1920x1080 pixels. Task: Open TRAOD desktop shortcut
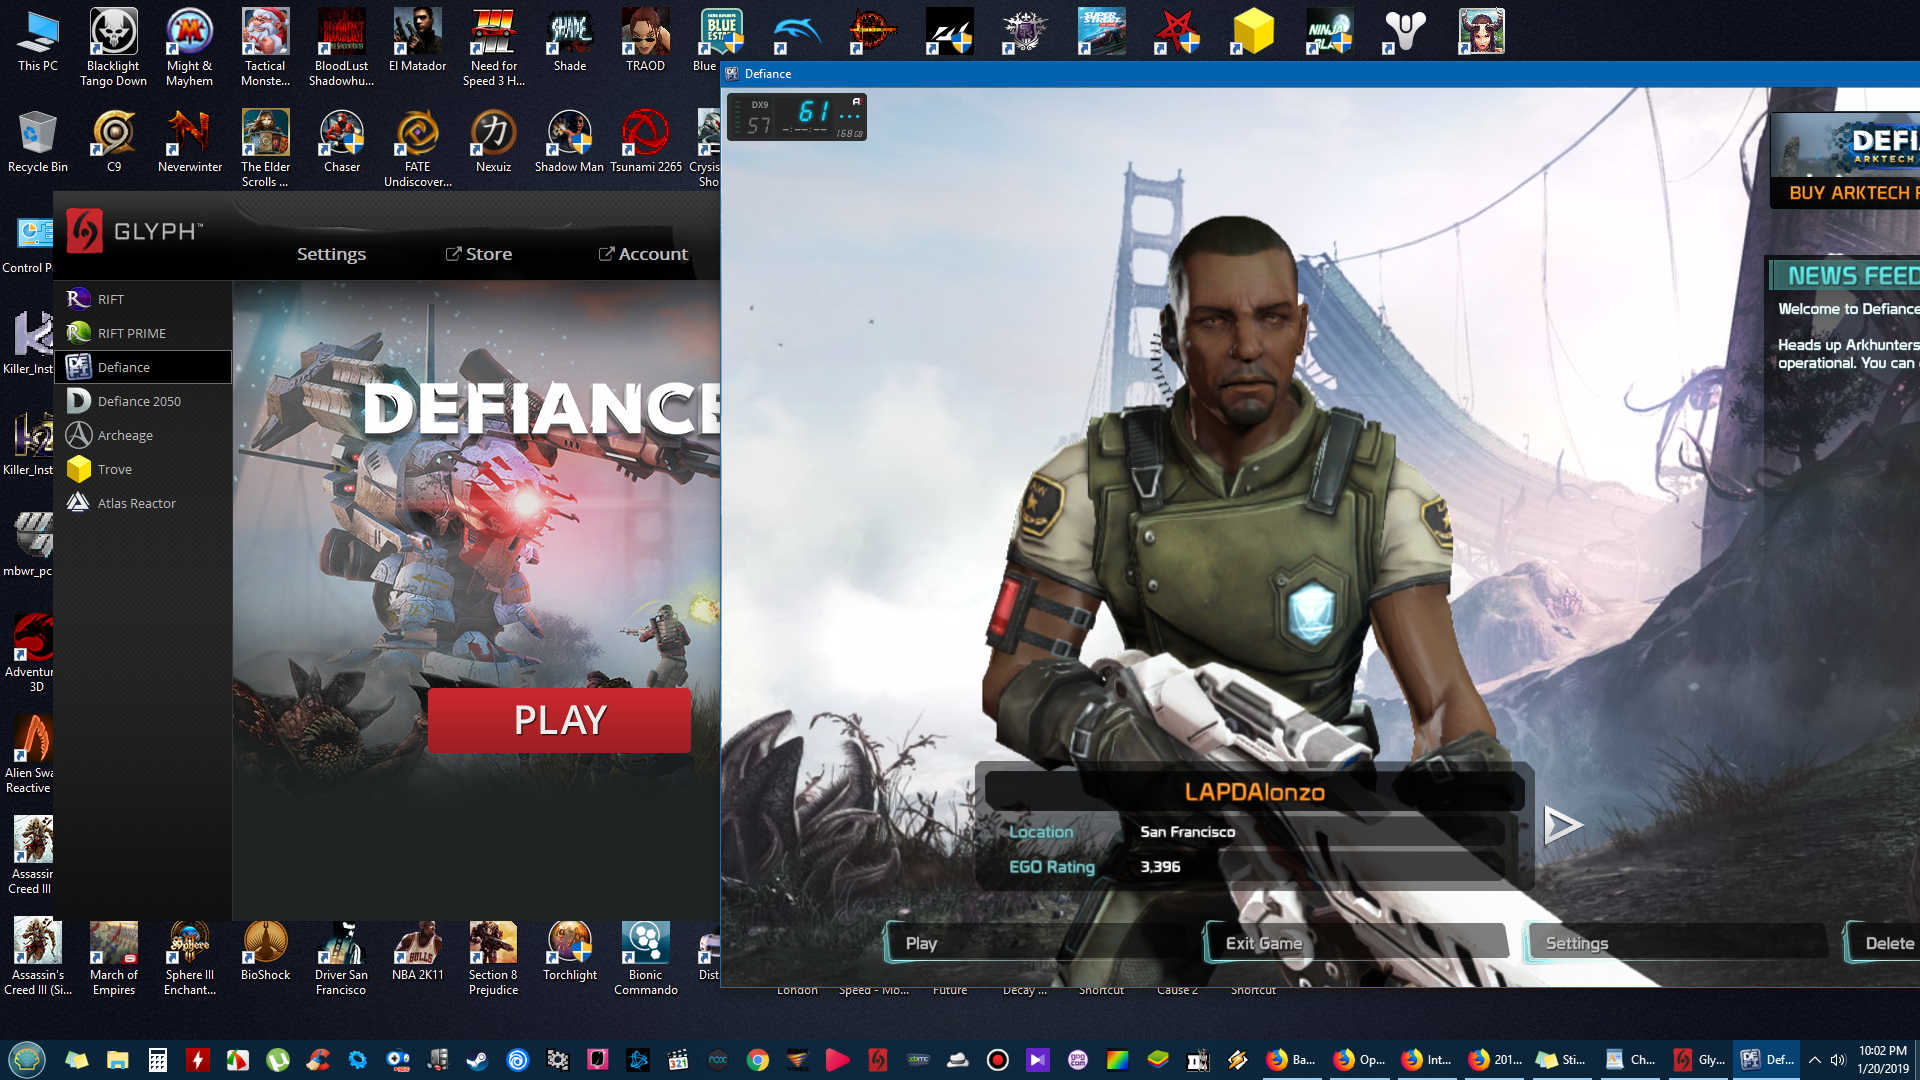645,41
